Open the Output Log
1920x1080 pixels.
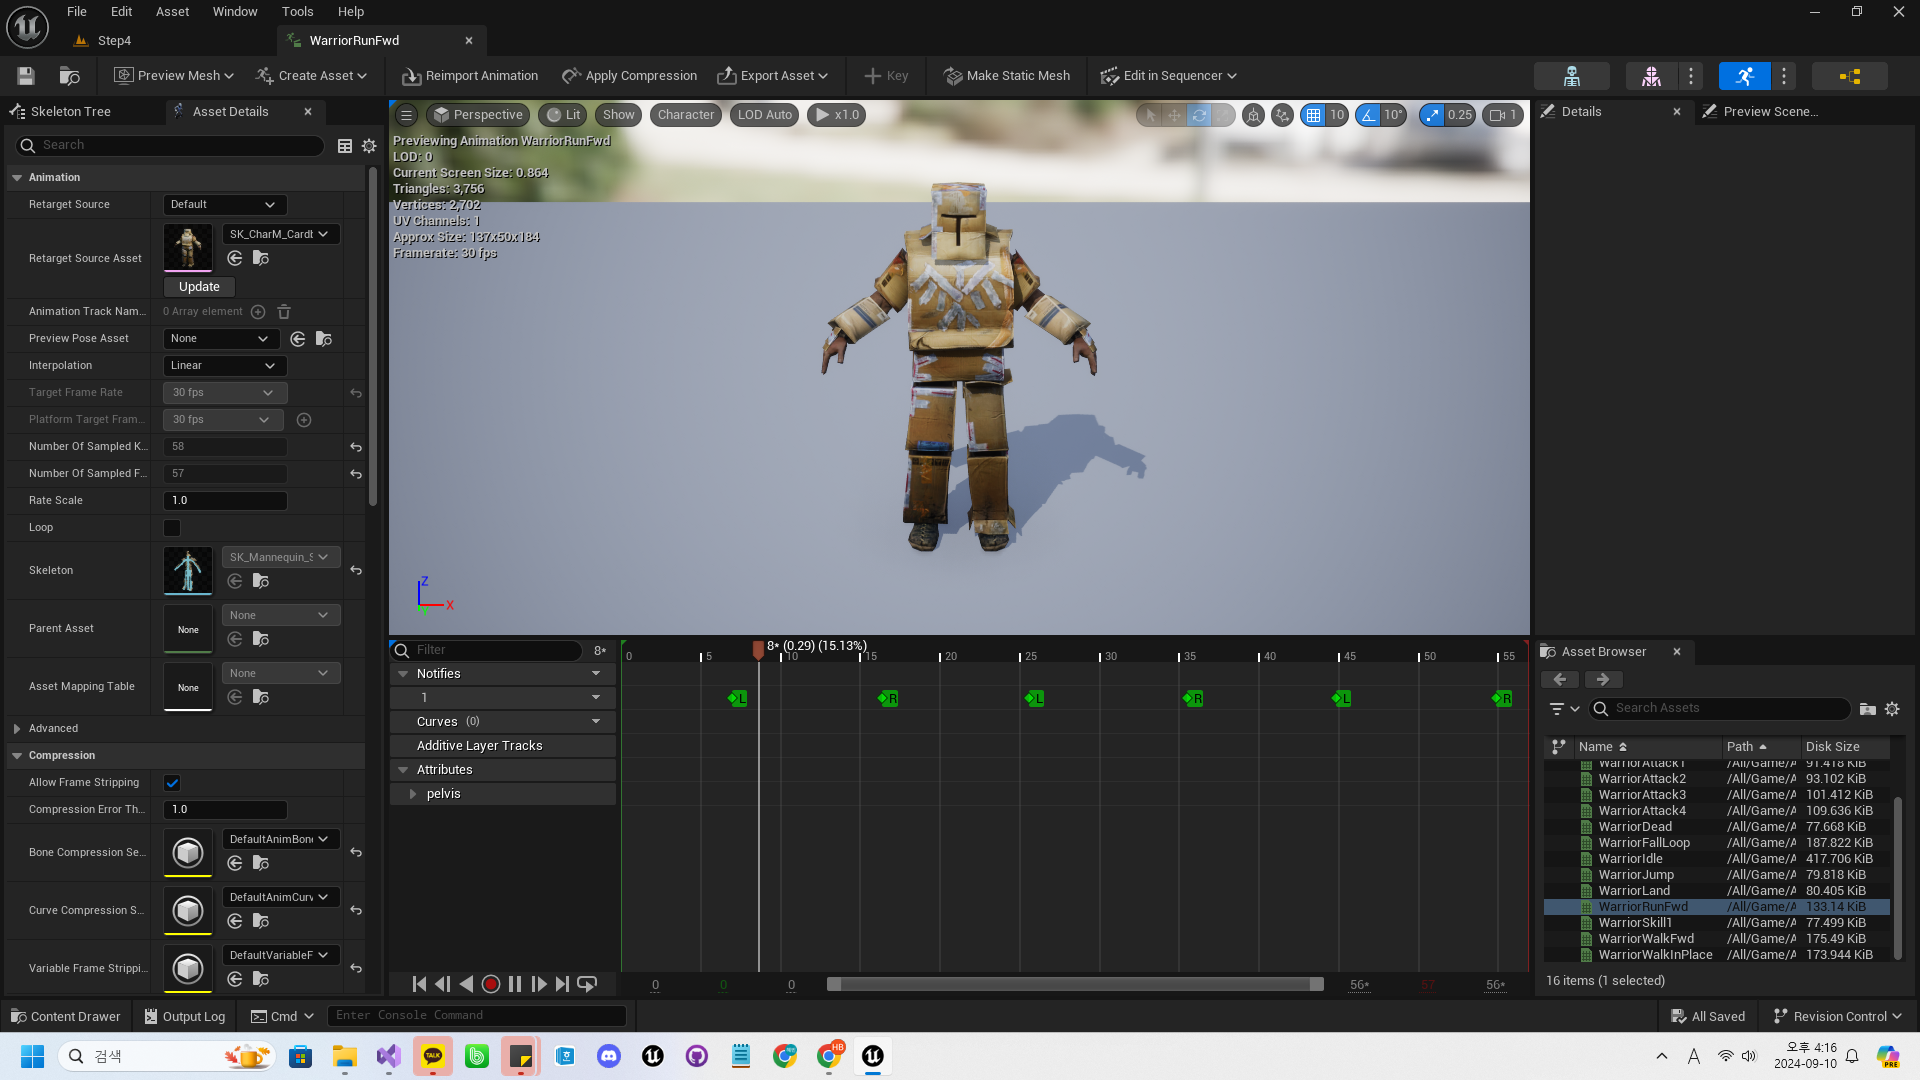tap(184, 1017)
